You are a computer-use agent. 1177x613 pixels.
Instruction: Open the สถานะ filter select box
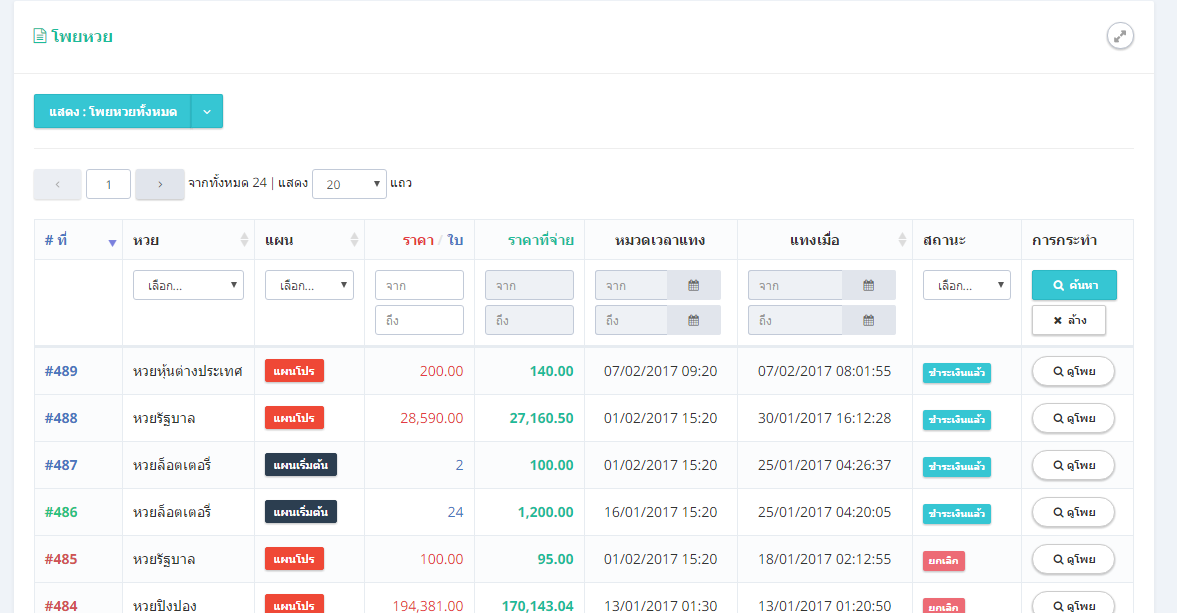tap(966, 285)
